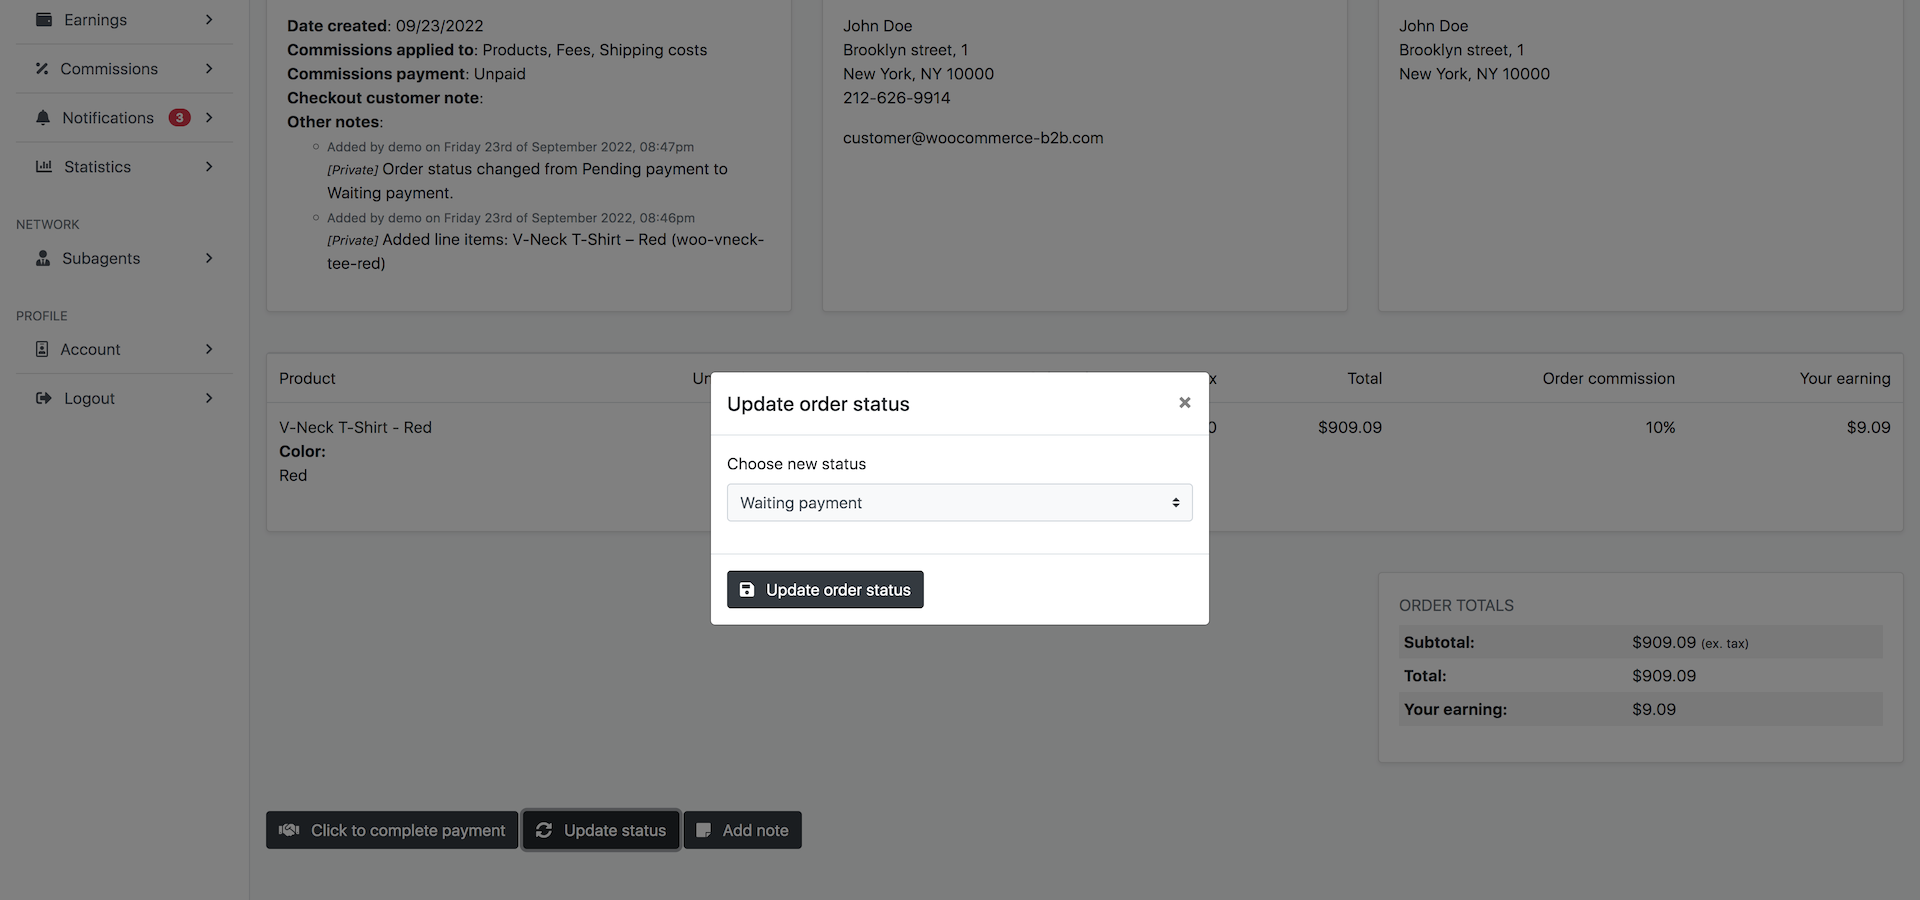
Task: Click the red notifications count badge
Action: pos(180,118)
